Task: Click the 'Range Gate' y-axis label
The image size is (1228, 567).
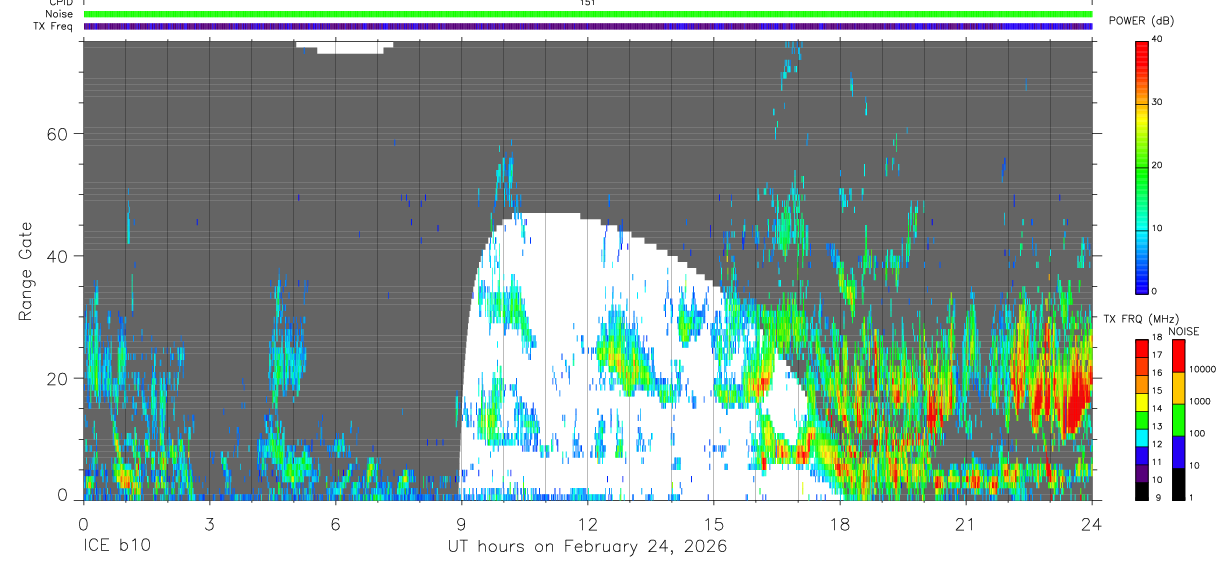Action: pyautogui.click(x=25, y=271)
